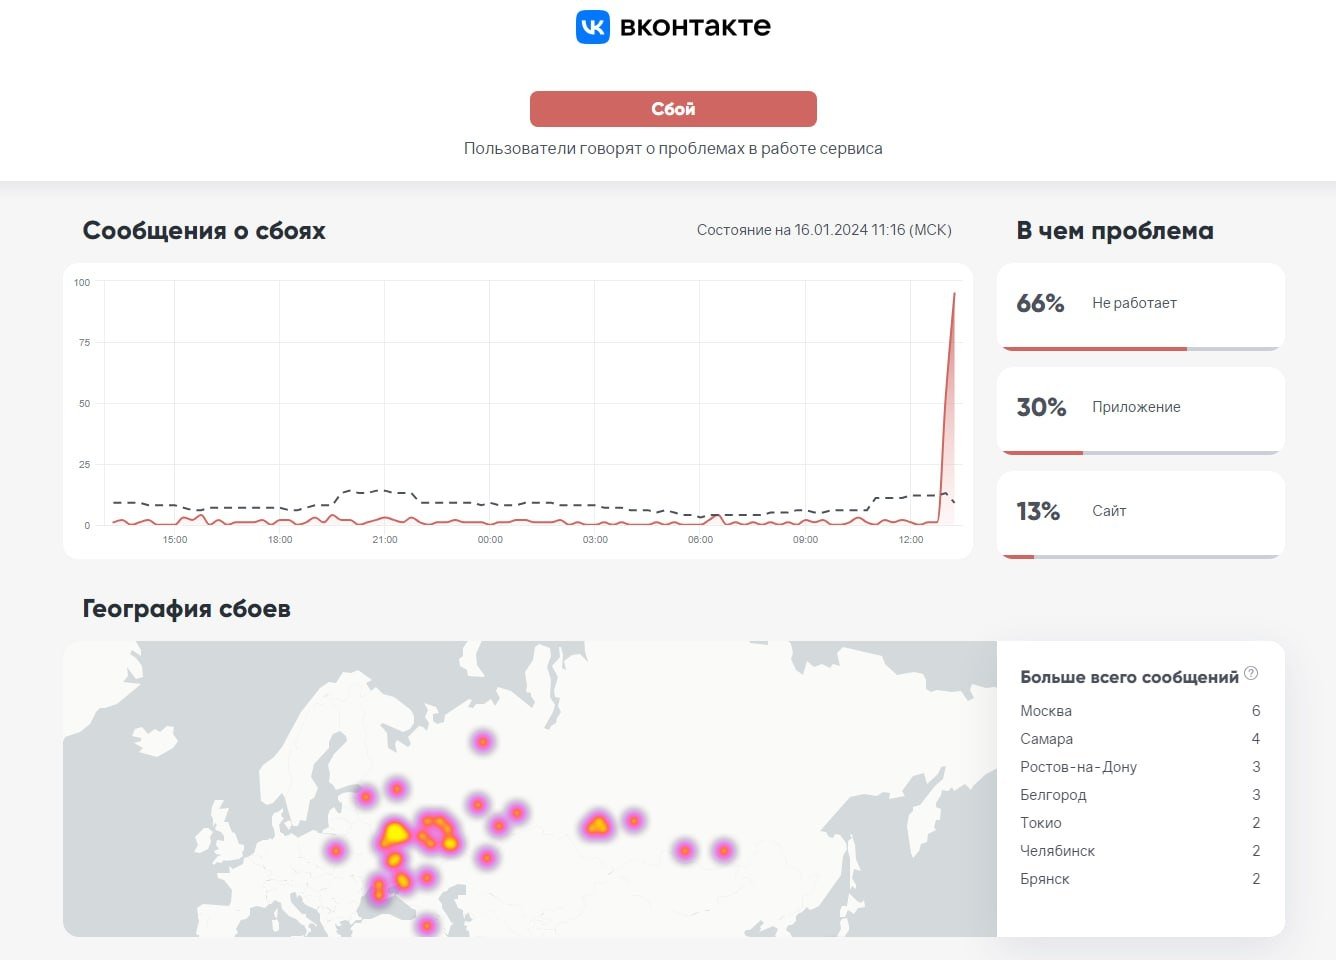This screenshot has width=1336, height=960.
Task: Click the 'Пользователи говорят о проблемах' status text
Action: [x=672, y=147]
